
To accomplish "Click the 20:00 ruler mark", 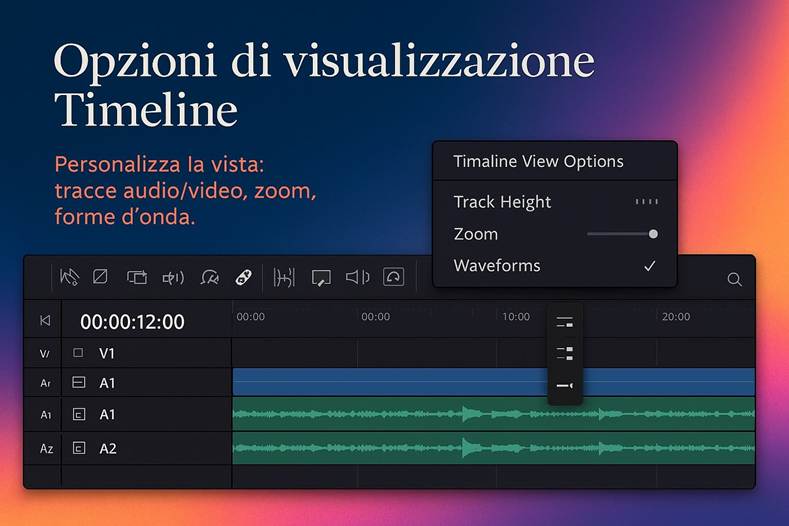I will click(676, 317).
